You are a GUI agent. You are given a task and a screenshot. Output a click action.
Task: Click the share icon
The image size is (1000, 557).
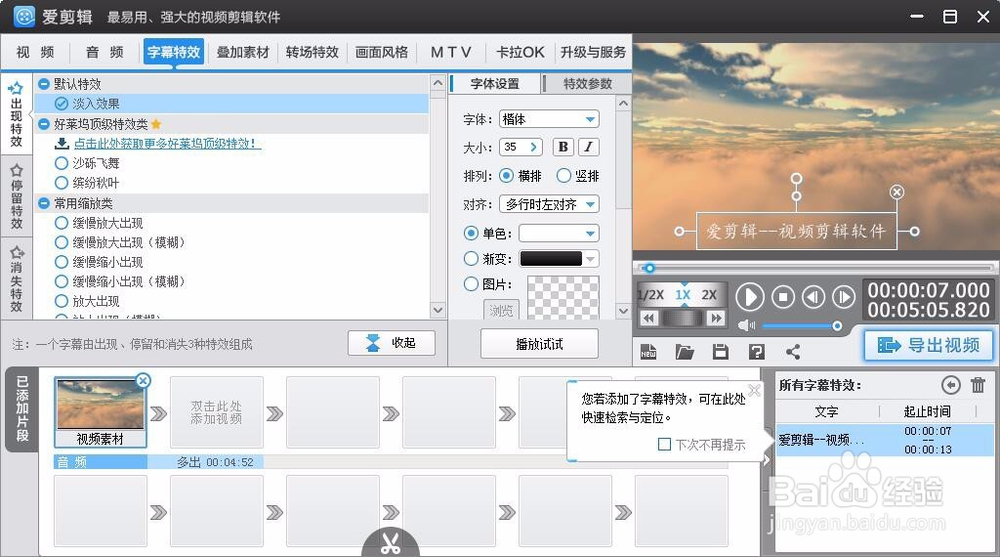pos(793,352)
